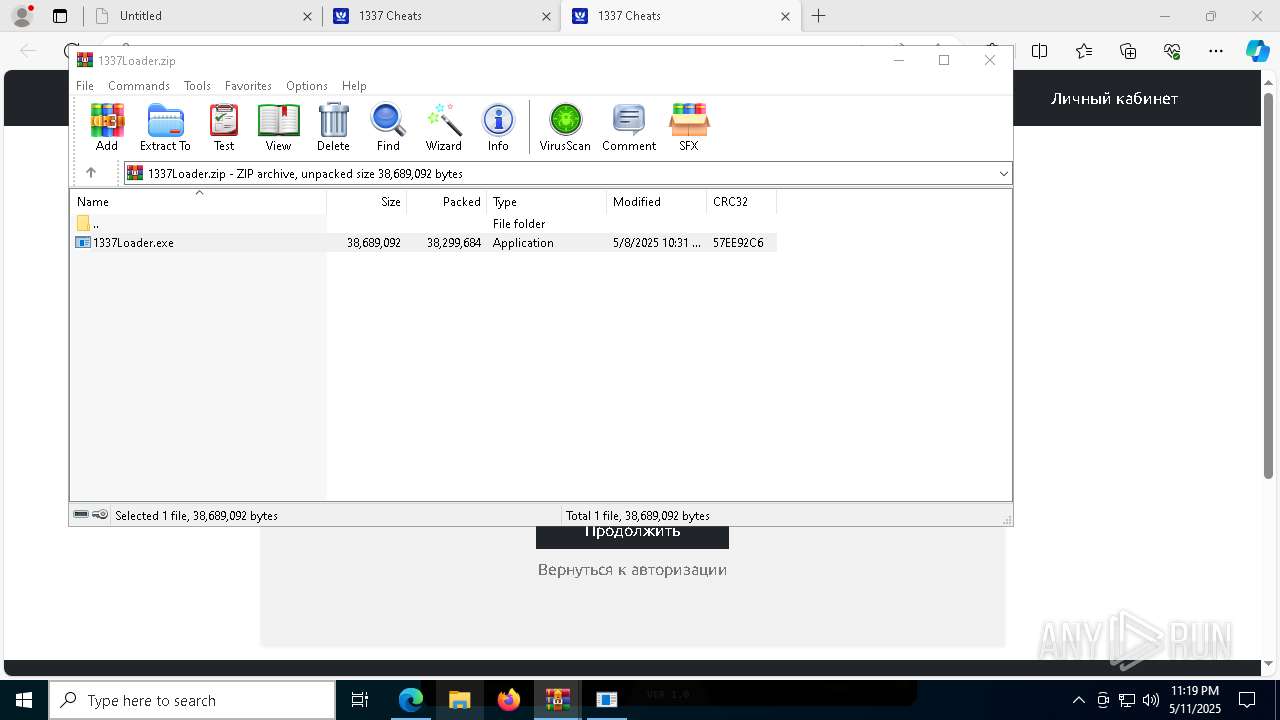The height and width of the screenshot is (720, 1280).
Task: Sort files by Packed column
Action: pos(447,202)
